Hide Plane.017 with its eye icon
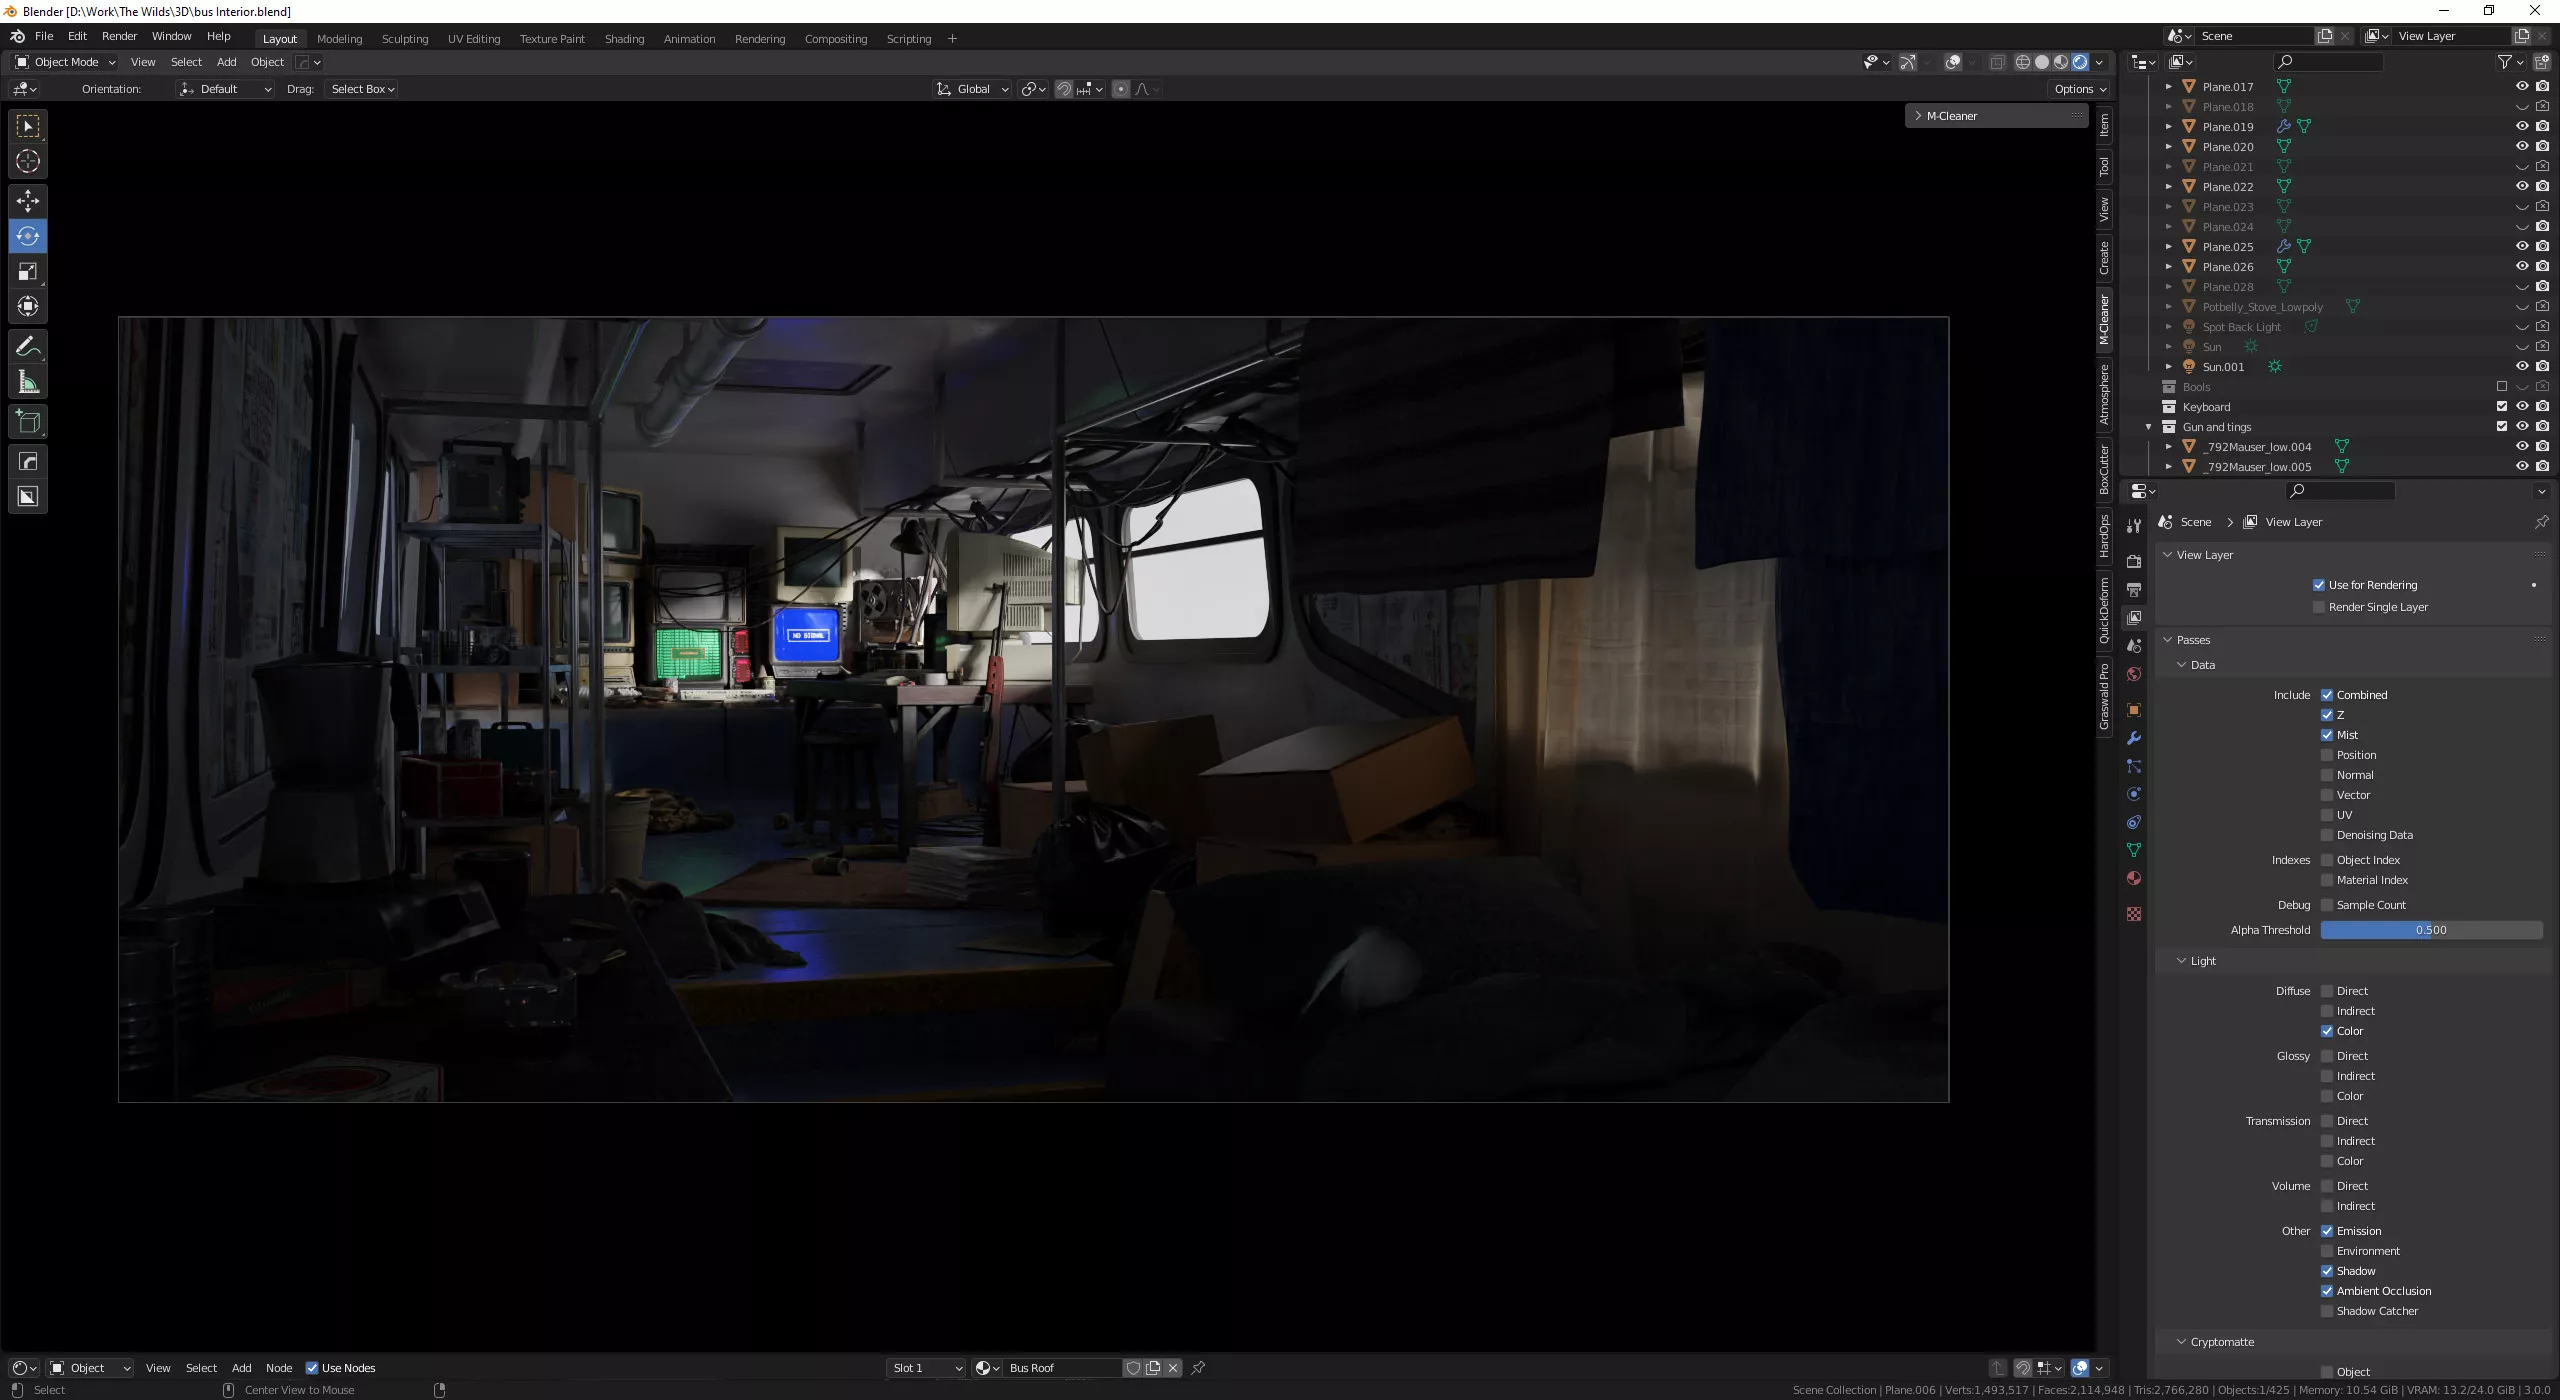 [2521, 86]
